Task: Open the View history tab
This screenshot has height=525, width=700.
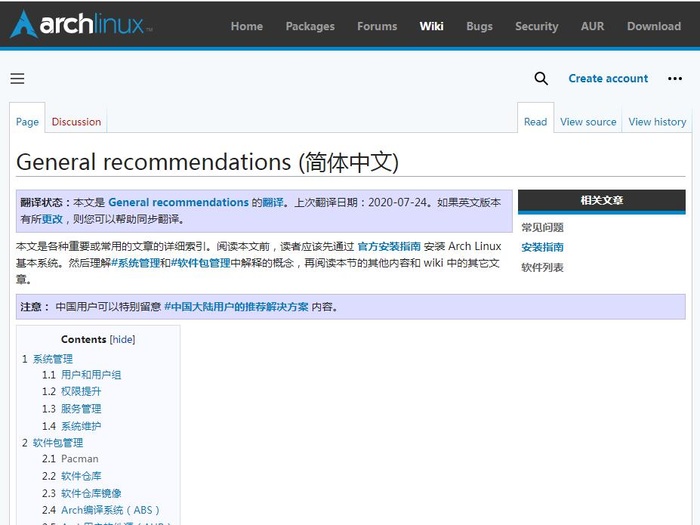Action: tap(657, 122)
